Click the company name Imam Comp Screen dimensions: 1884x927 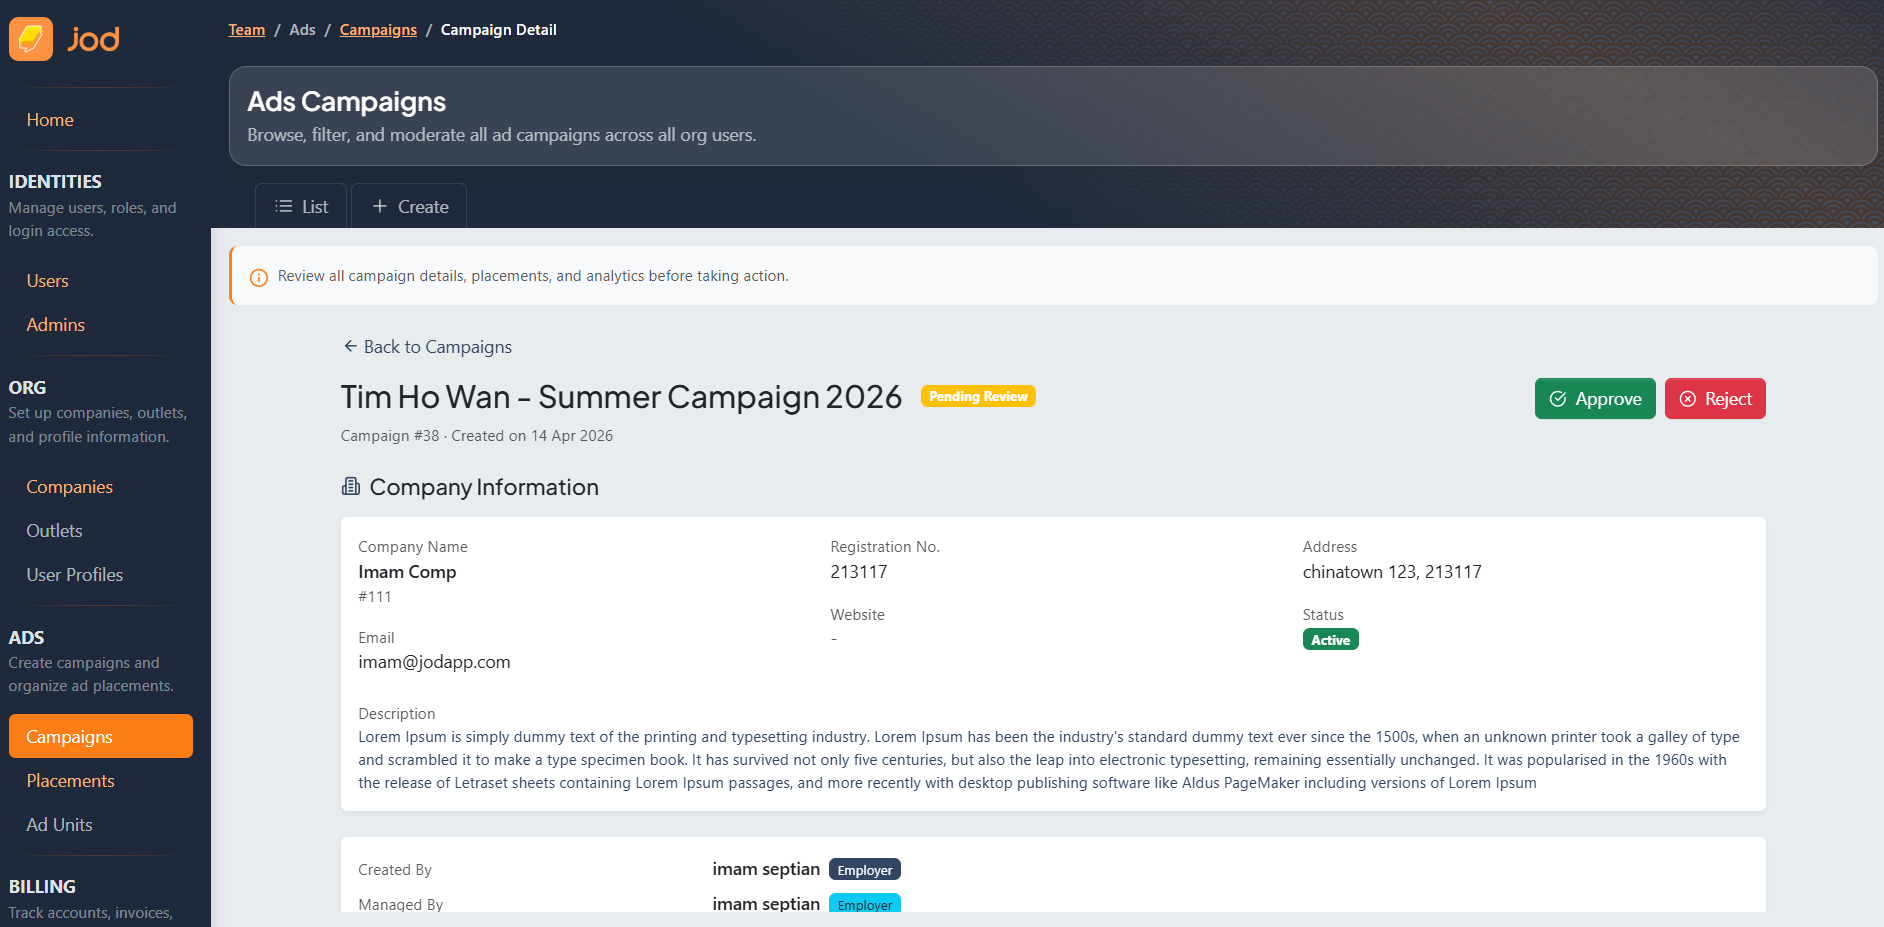[407, 572]
